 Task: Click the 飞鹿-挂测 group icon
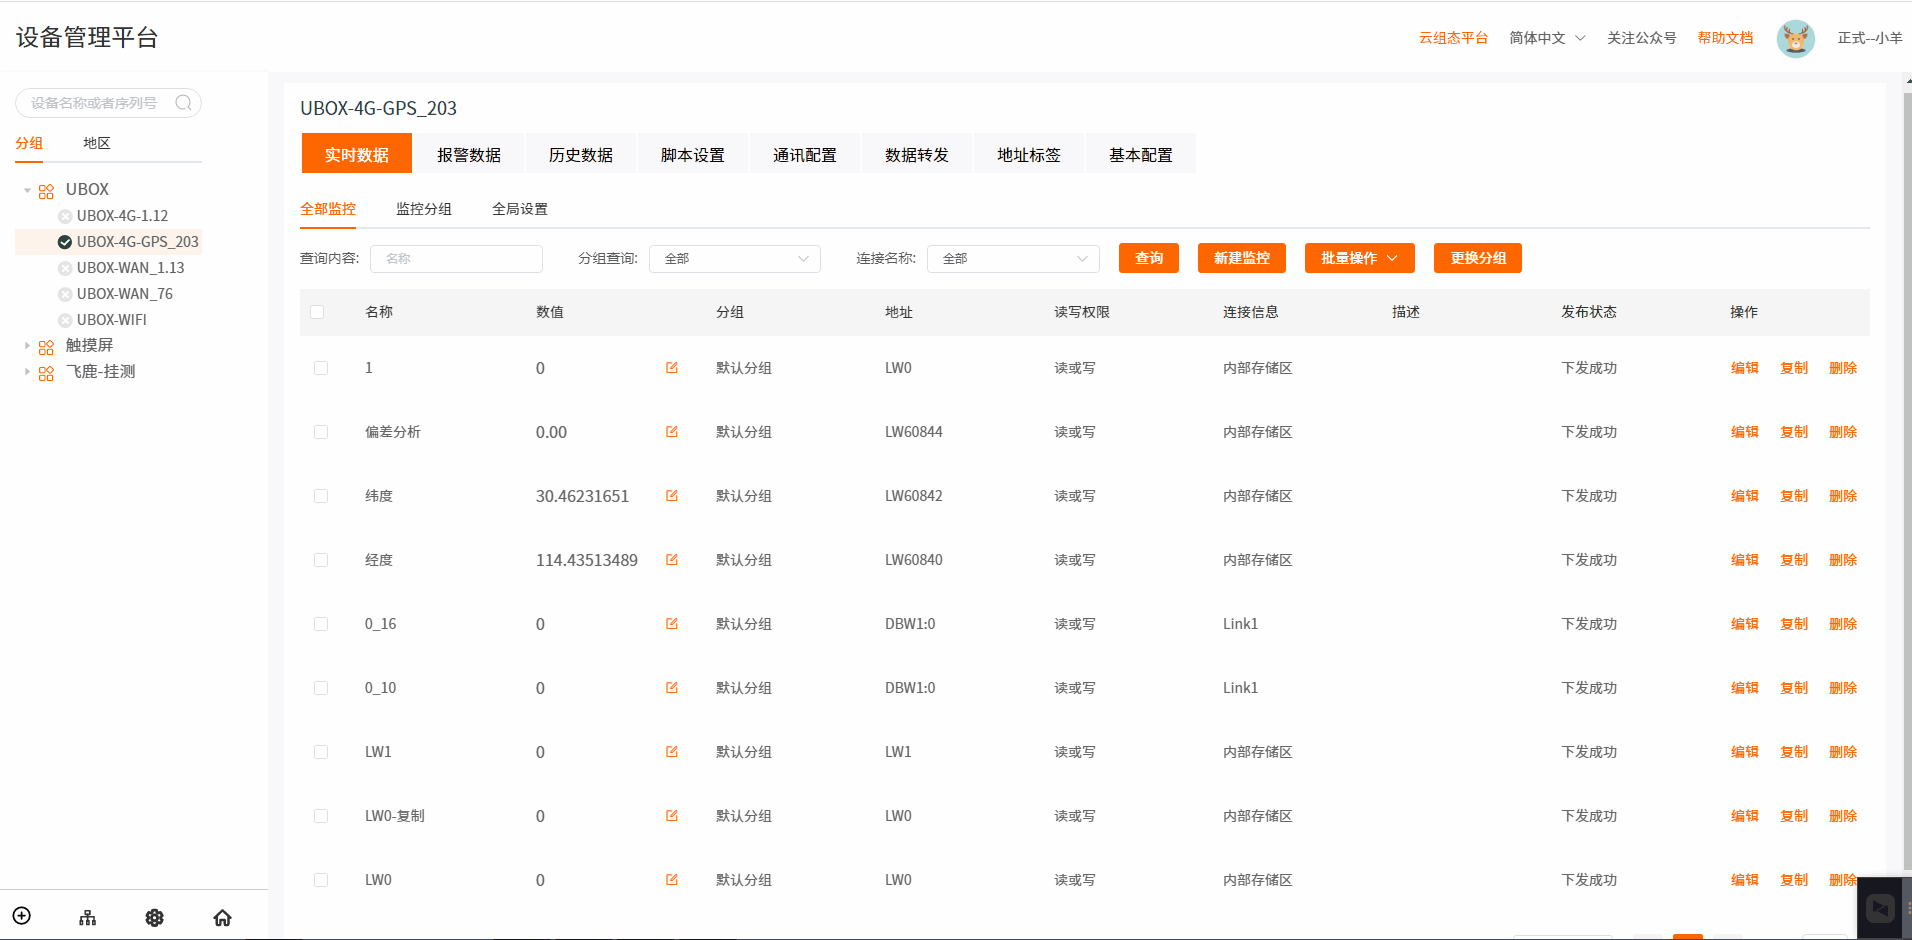[x=46, y=373]
